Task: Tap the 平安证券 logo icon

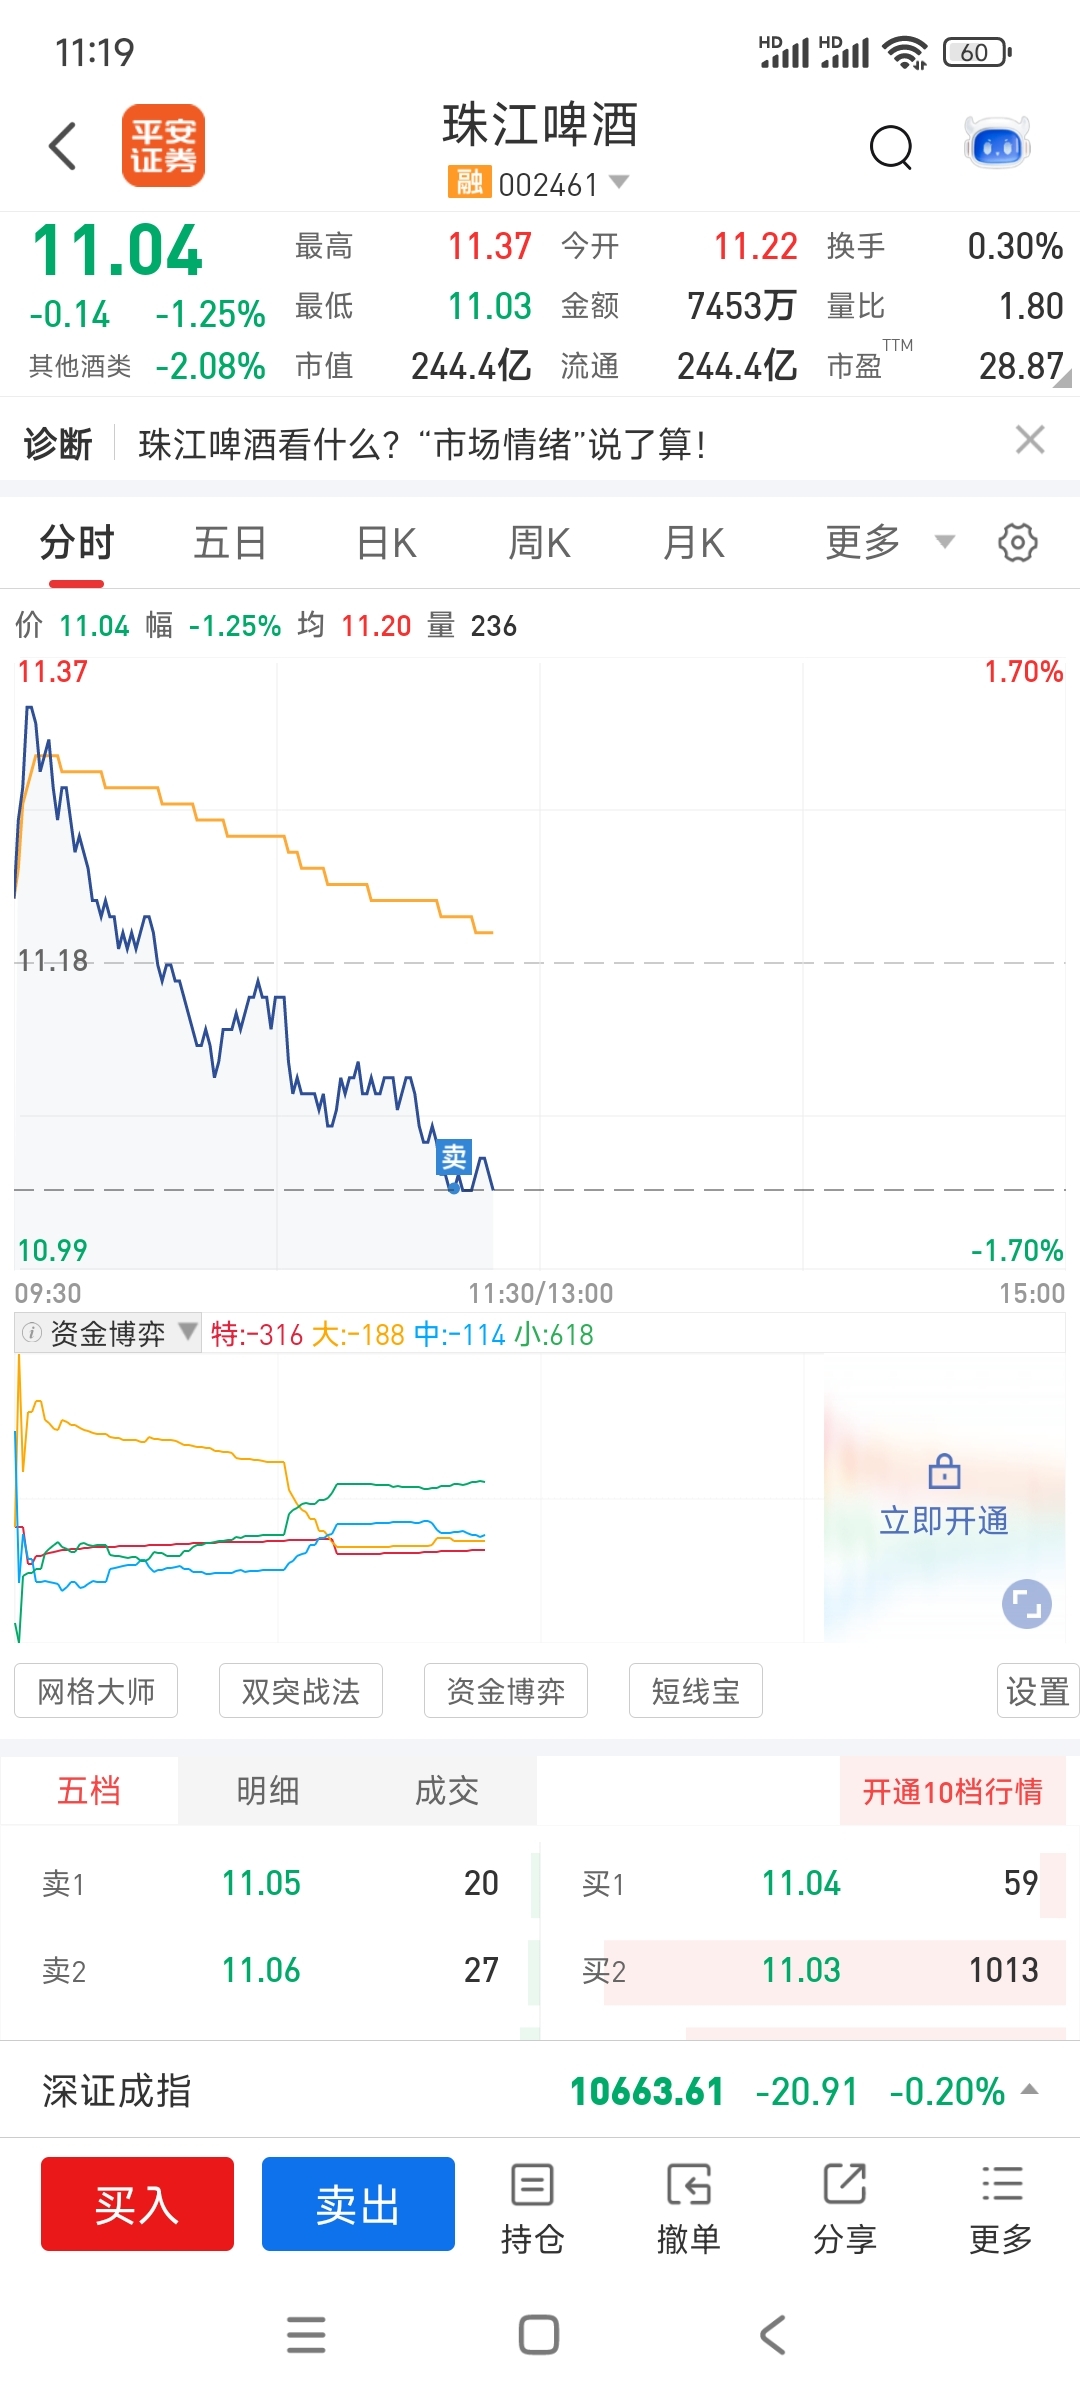Action: [164, 146]
